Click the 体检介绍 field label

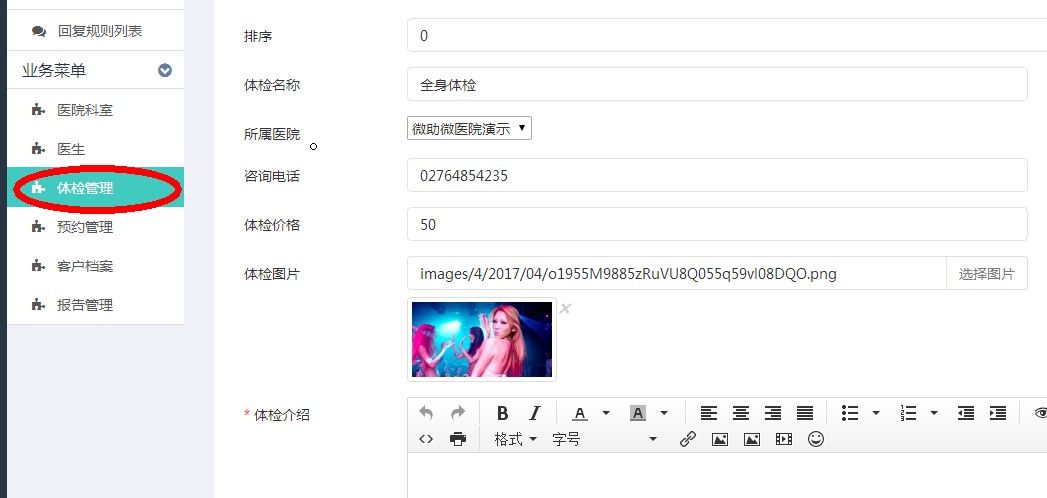(x=281, y=415)
